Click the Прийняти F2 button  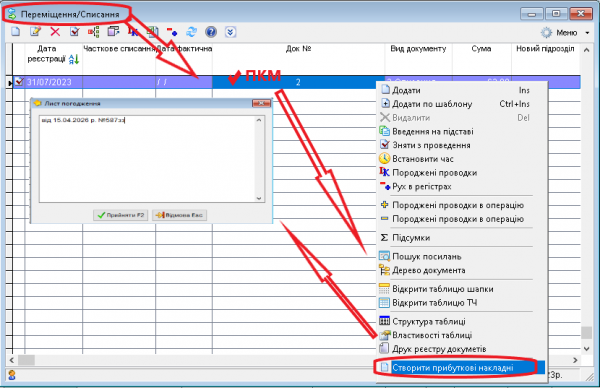tap(121, 215)
